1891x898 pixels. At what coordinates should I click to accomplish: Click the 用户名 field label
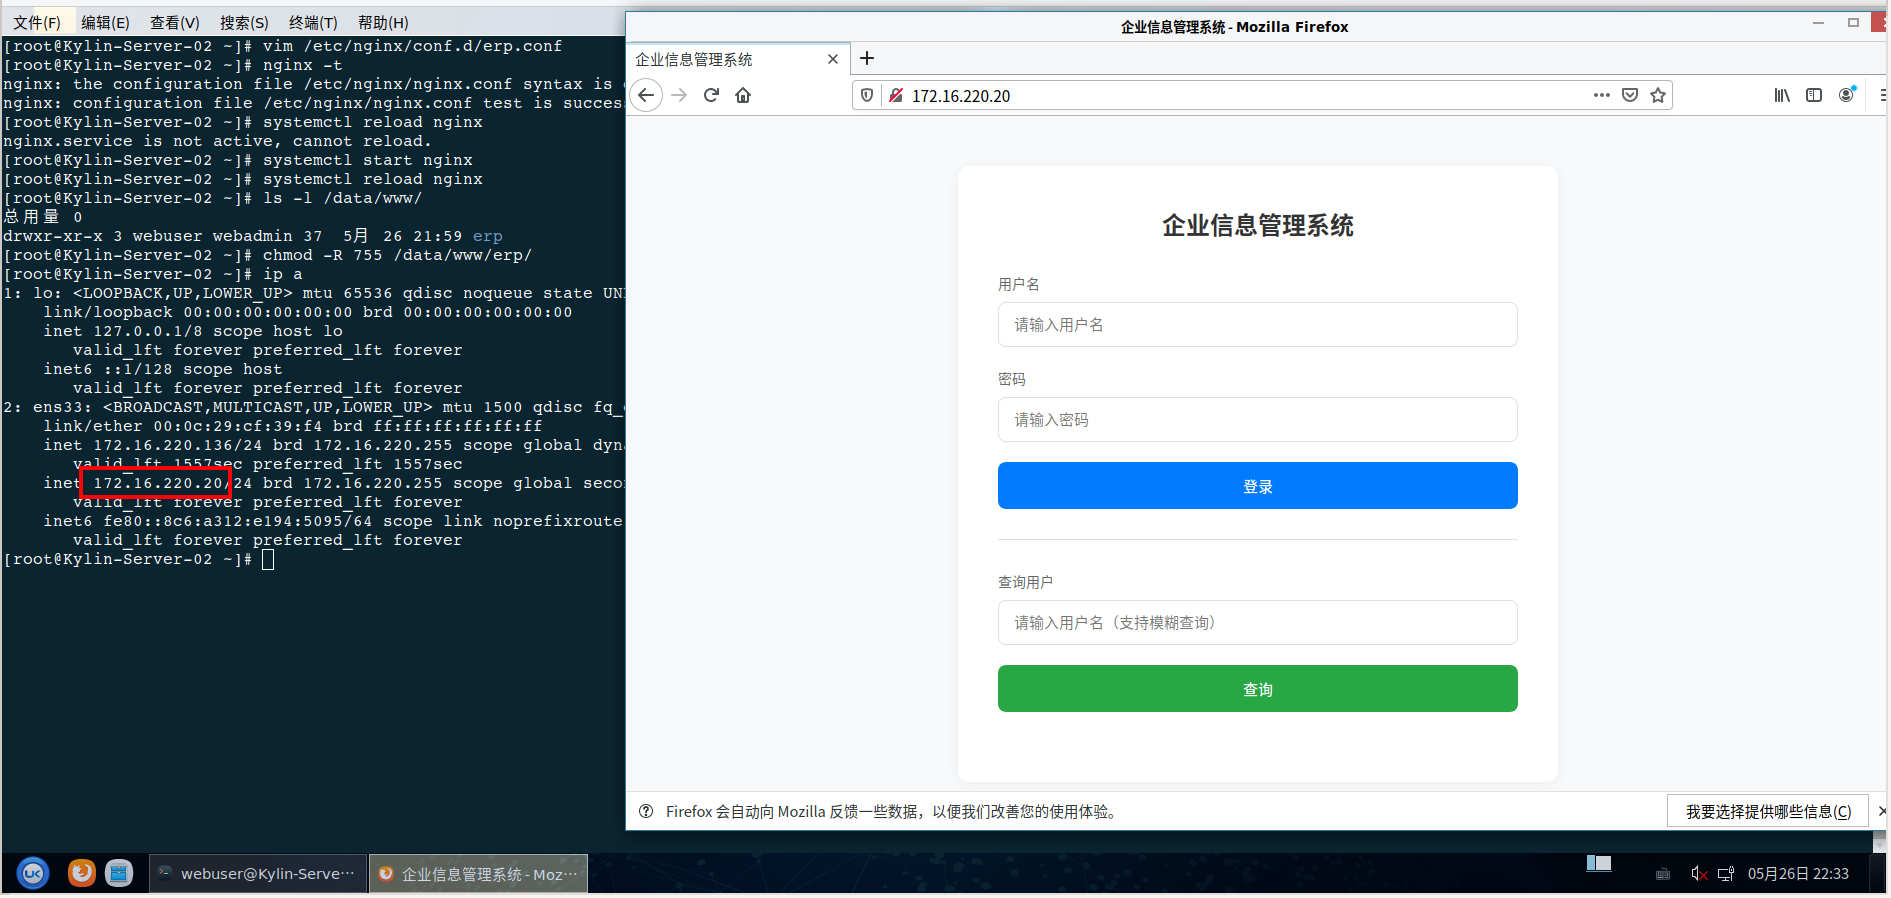(x=1018, y=284)
